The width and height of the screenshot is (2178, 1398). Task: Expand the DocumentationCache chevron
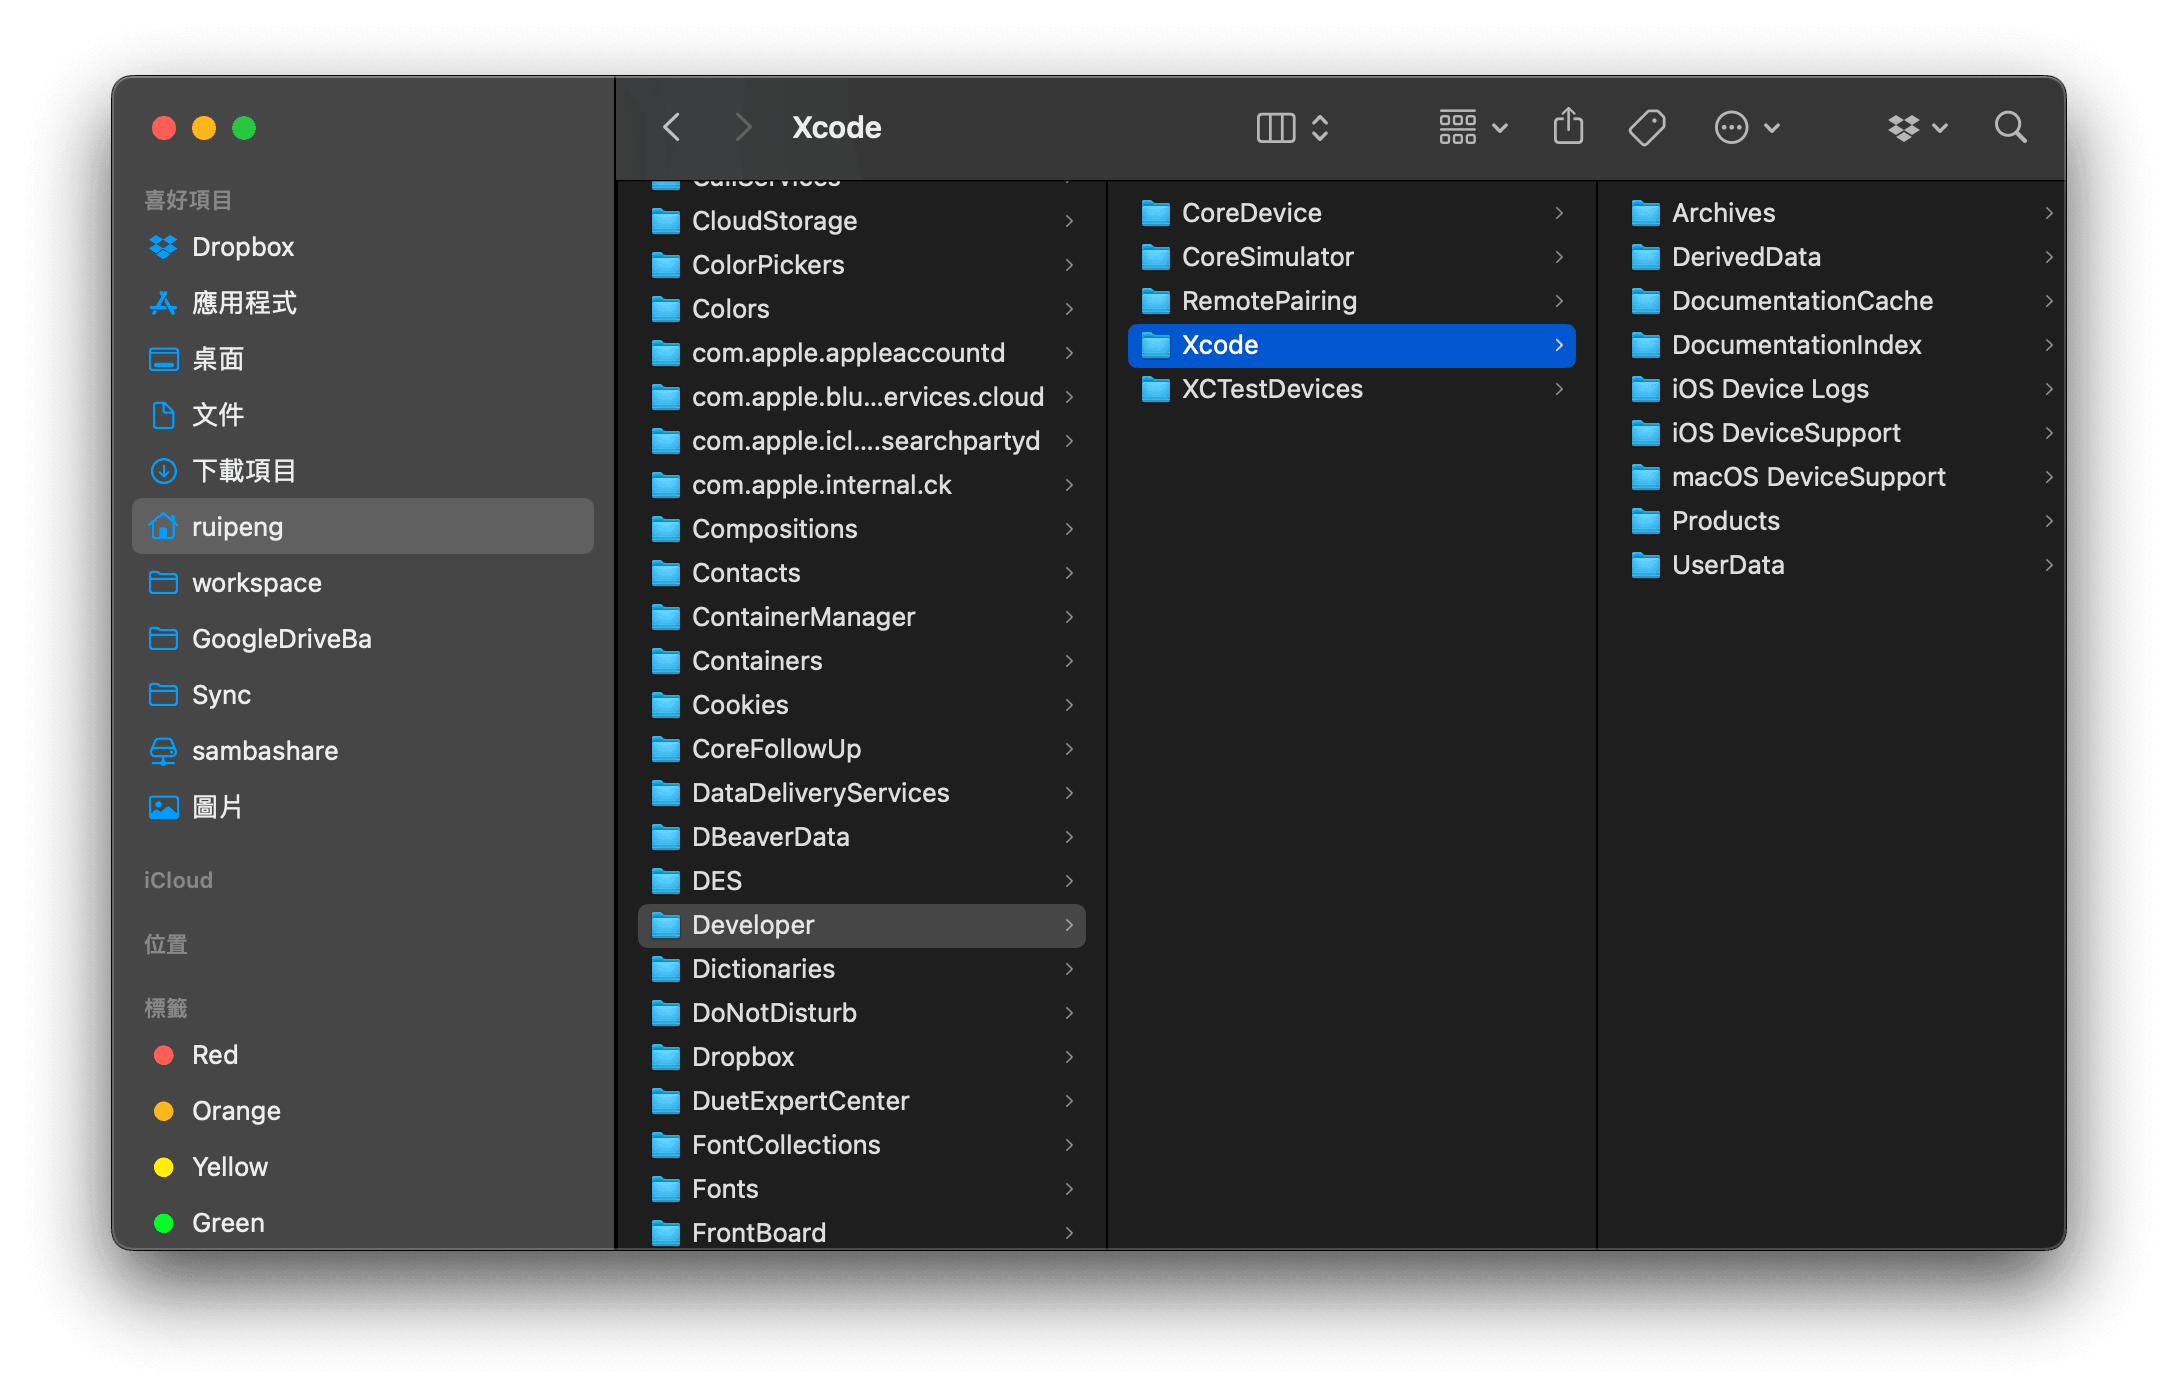(2049, 301)
